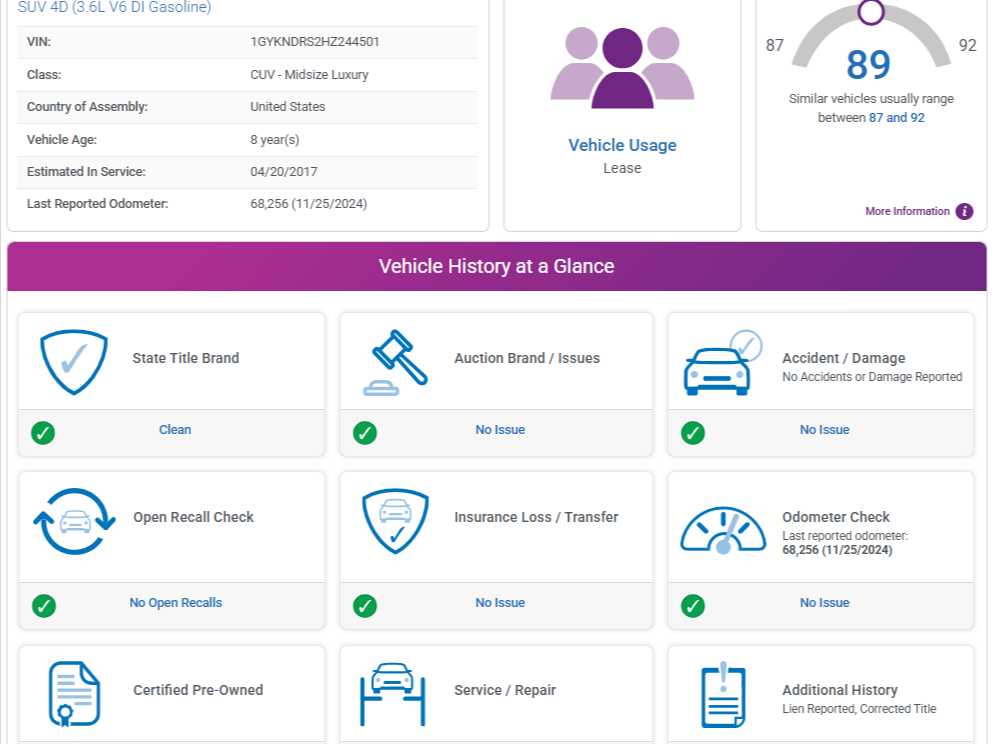Click the in-service date 04/20/2017
992x744 pixels.
pos(283,171)
